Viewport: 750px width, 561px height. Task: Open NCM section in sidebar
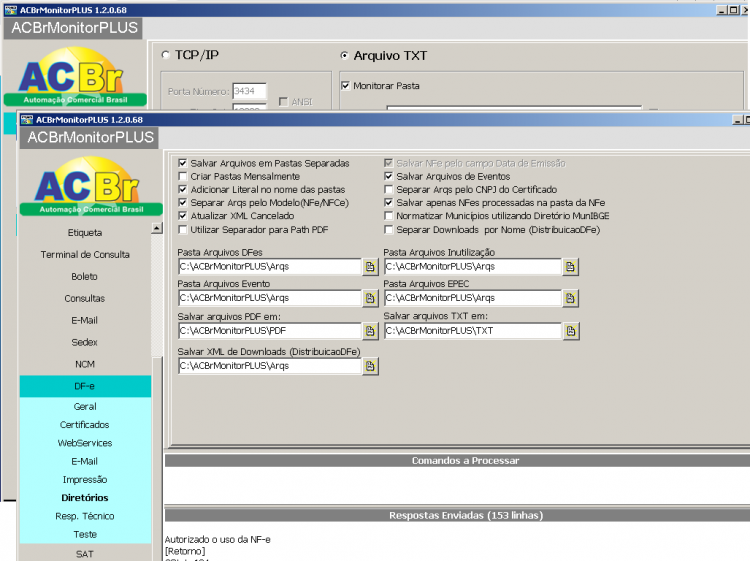85,364
